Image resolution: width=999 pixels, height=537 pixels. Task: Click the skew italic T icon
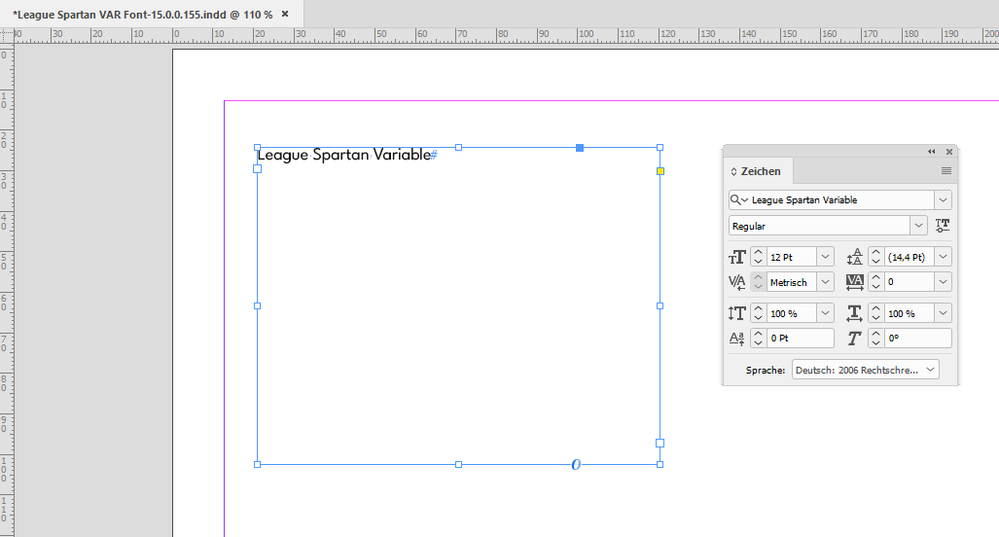tap(854, 338)
